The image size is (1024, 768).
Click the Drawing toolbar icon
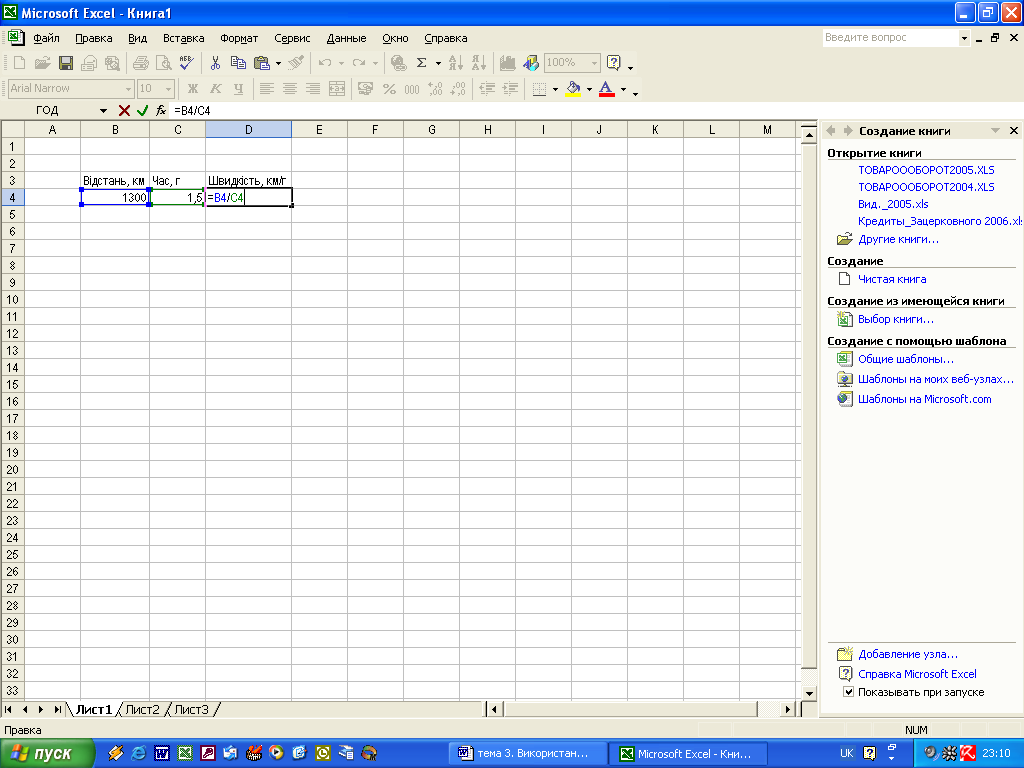tap(531, 63)
